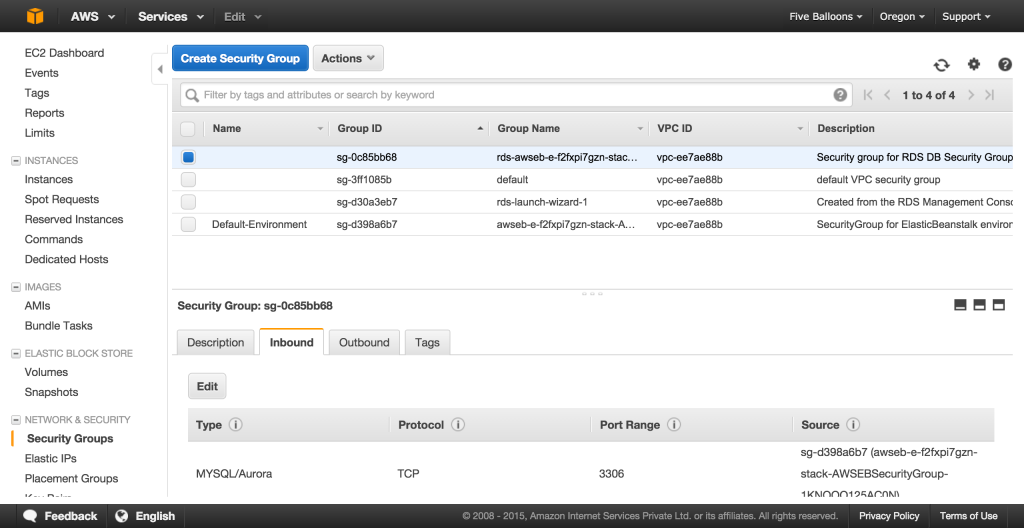Collapse the IMAGES sidebar section
The height and width of the screenshot is (528, 1024).
(x=16, y=287)
